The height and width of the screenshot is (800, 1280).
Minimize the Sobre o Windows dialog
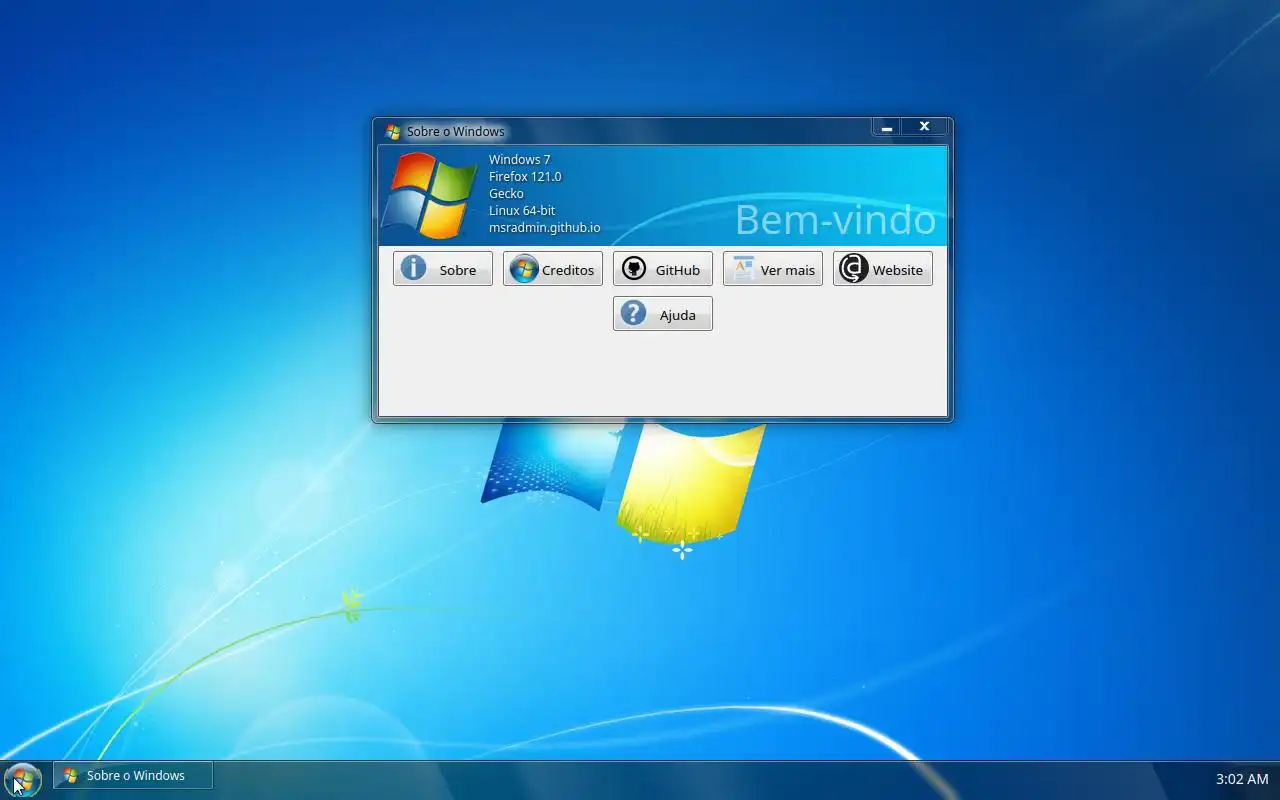click(887, 127)
